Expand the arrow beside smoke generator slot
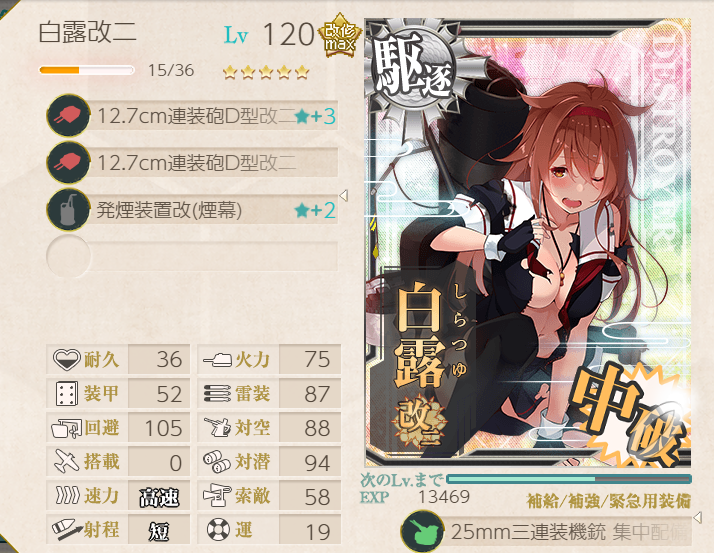 pyautogui.click(x=344, y=195)
